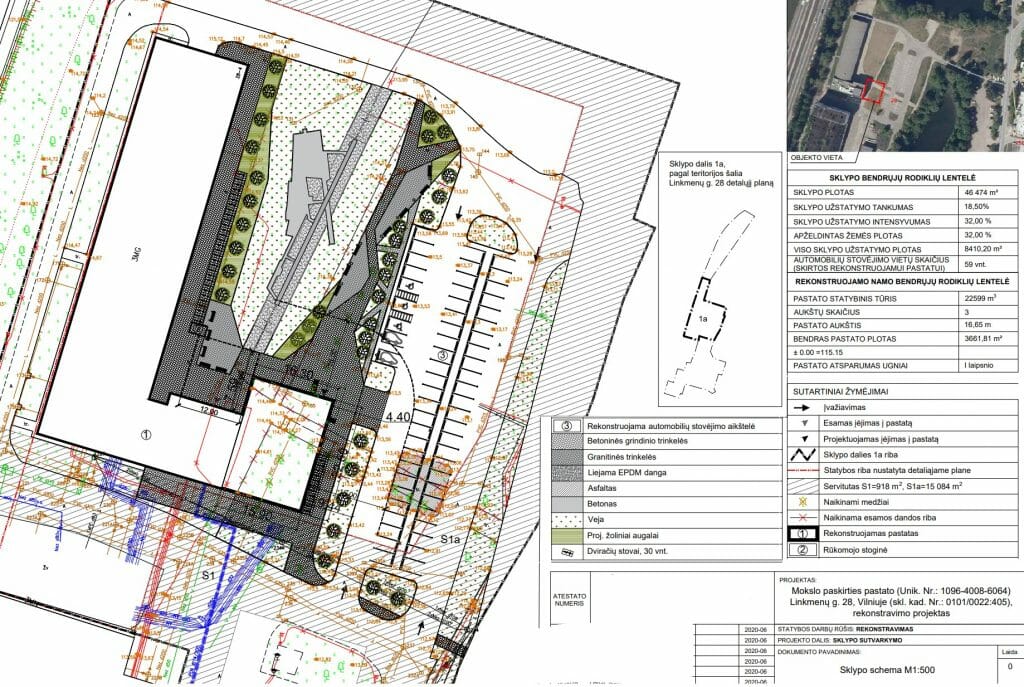Click the esamas įėjimas į pastatą triangle symbol
This screenshot has height=687, width=1024.
tap(804, 423)
